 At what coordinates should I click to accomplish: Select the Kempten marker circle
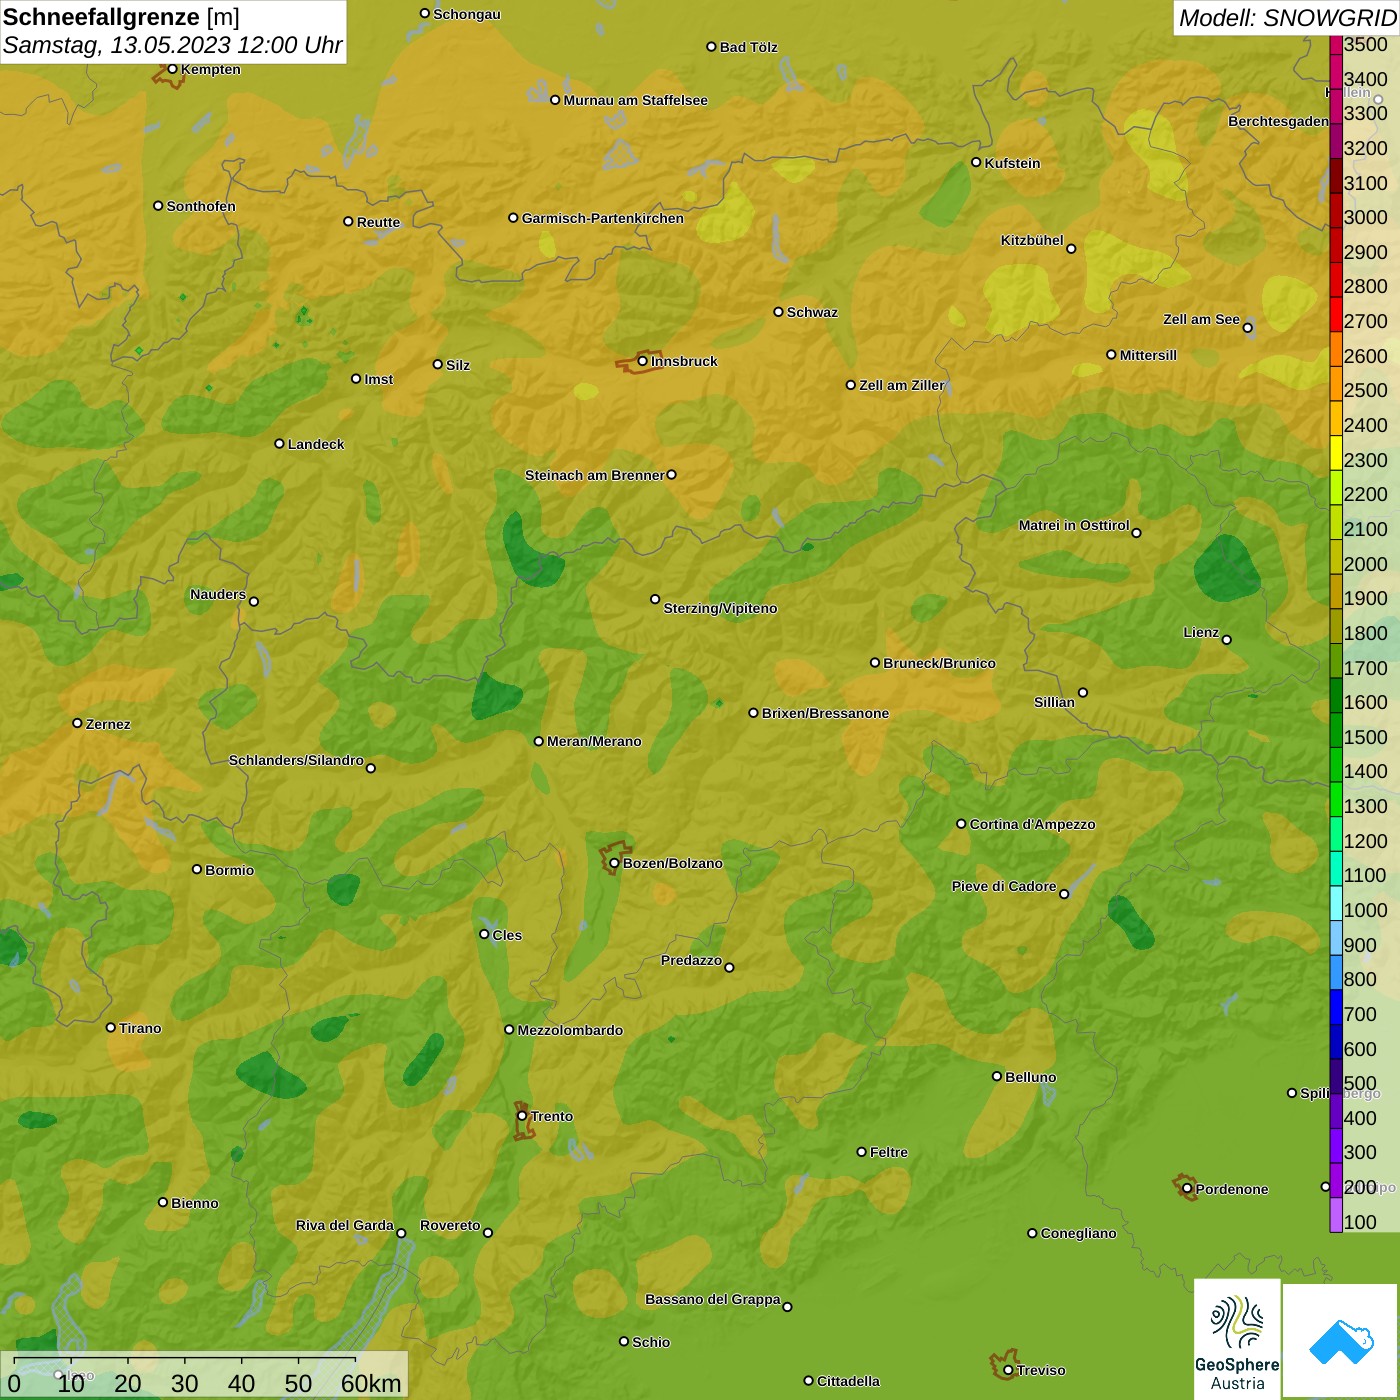172,69
